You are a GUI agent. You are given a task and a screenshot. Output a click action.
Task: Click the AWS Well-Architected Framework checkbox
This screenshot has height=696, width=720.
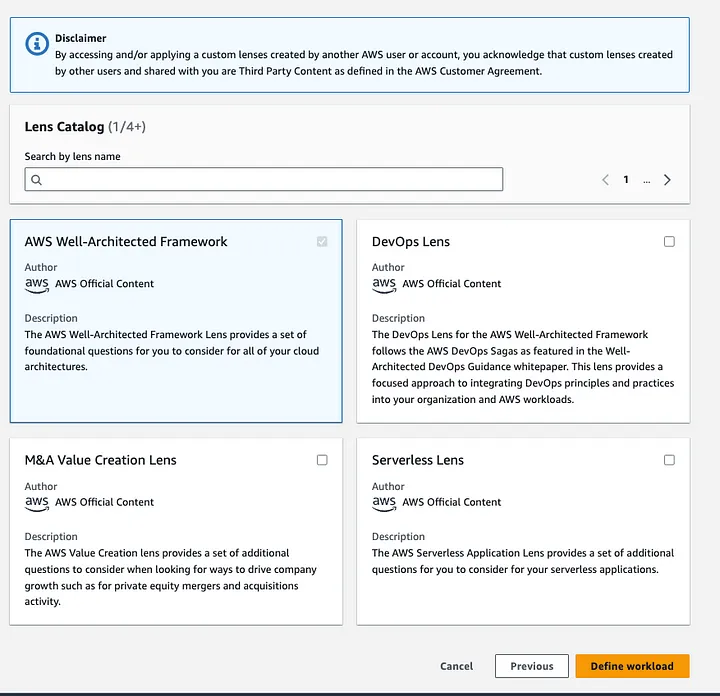tap(322, 241)
